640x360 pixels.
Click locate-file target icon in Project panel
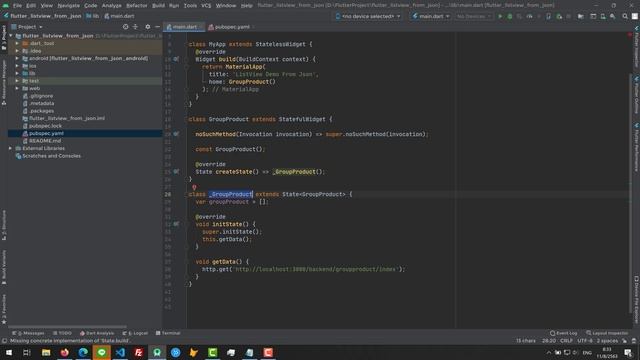(126, 27)
